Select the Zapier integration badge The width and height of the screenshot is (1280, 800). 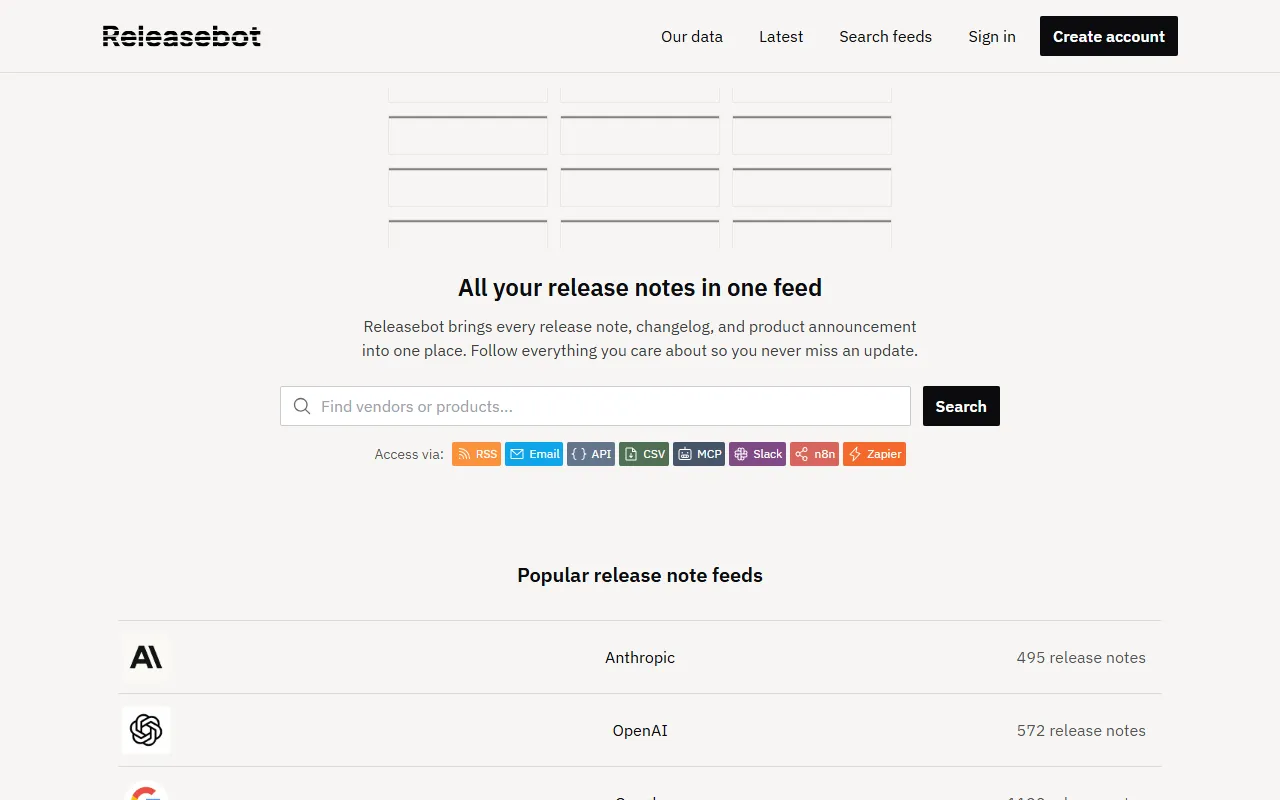coord(874,454)
